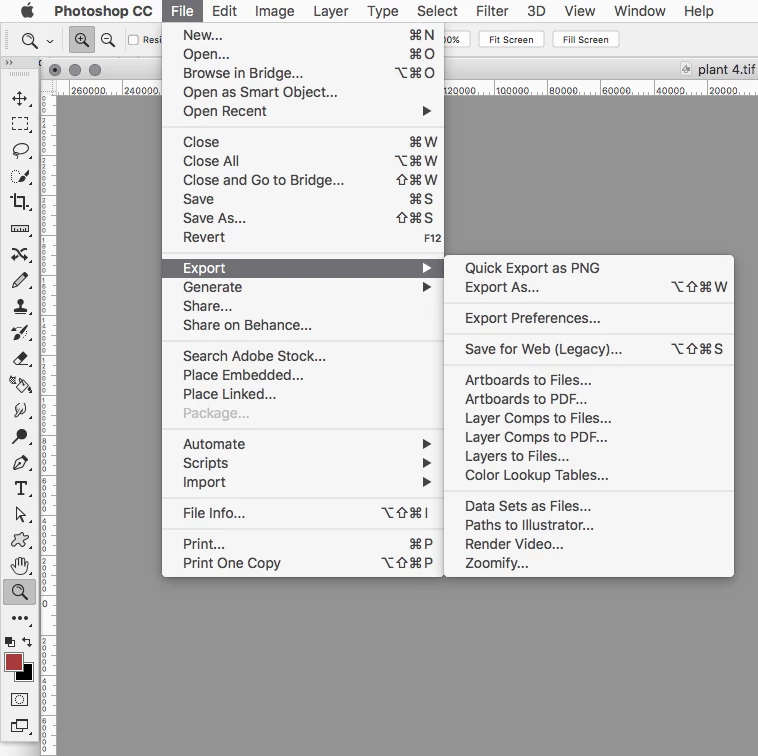Viewport: 758px width, 756px height.
Task: Open the Edit Toolbar three-dots menu
Action: (20, 618)
